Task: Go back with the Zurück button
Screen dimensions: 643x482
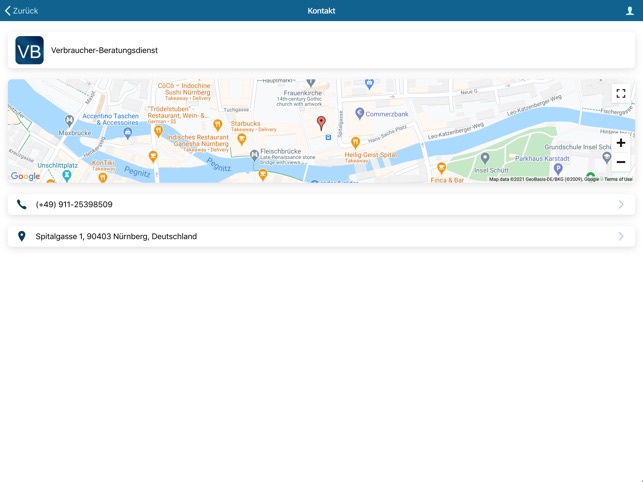Action: coord(21,11)
